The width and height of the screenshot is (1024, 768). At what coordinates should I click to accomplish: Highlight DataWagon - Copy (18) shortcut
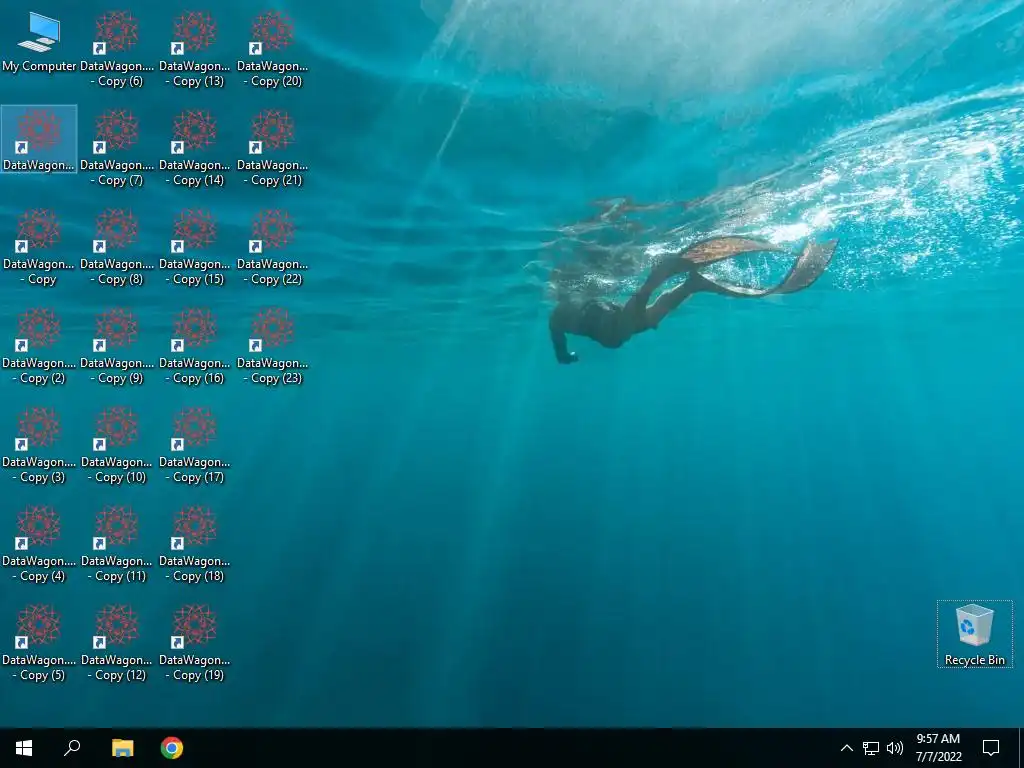(x=195, y=545)
